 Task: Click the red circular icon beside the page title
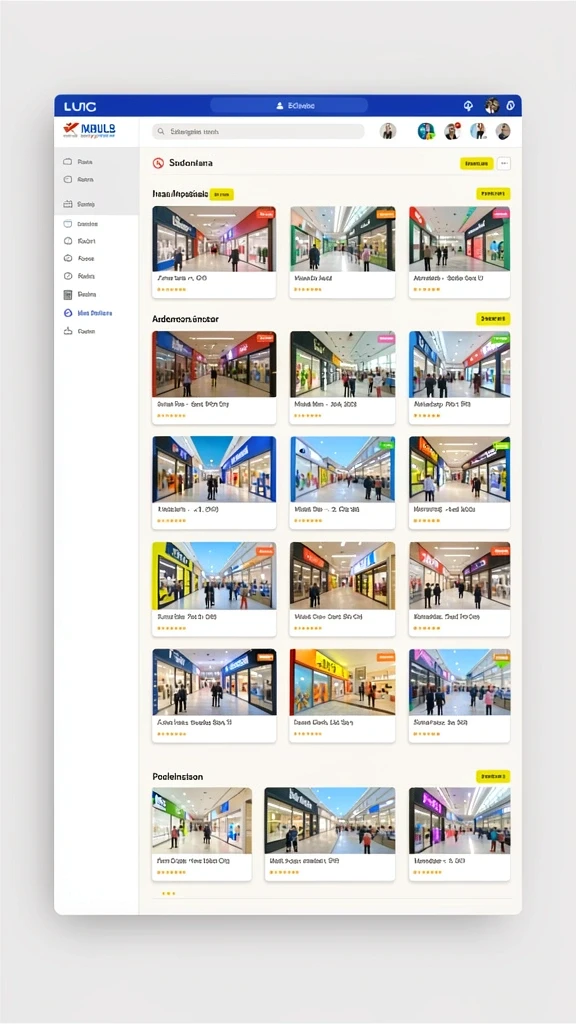click(157, 163)
